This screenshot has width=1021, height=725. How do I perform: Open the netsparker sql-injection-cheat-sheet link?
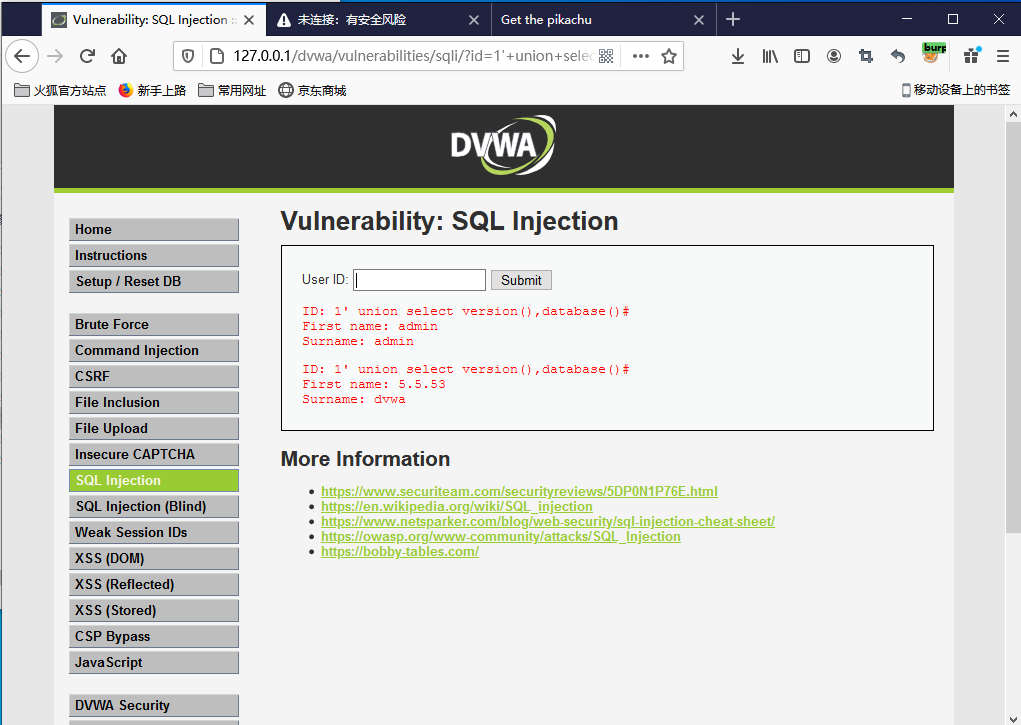click(548, 521)
